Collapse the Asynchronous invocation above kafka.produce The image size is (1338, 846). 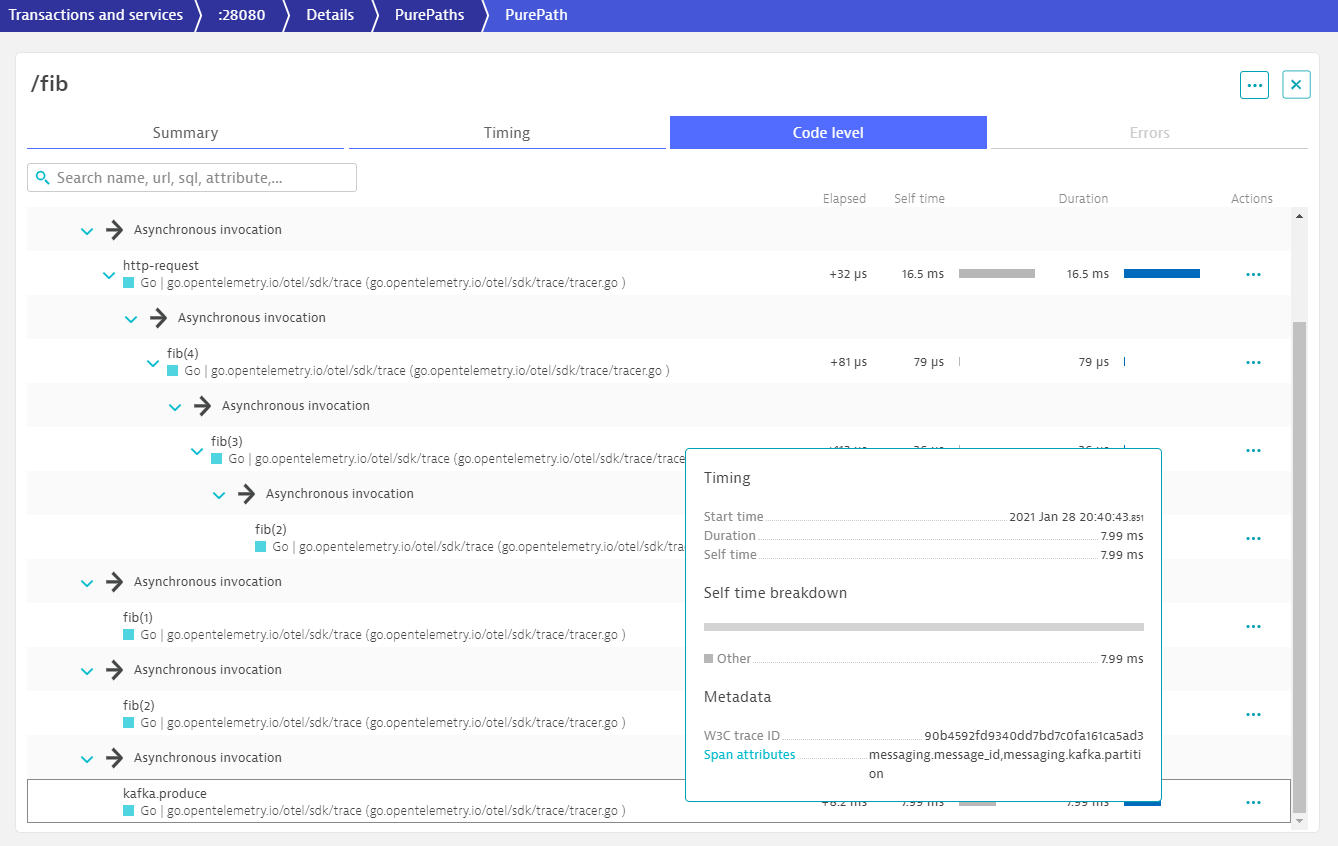87,759
